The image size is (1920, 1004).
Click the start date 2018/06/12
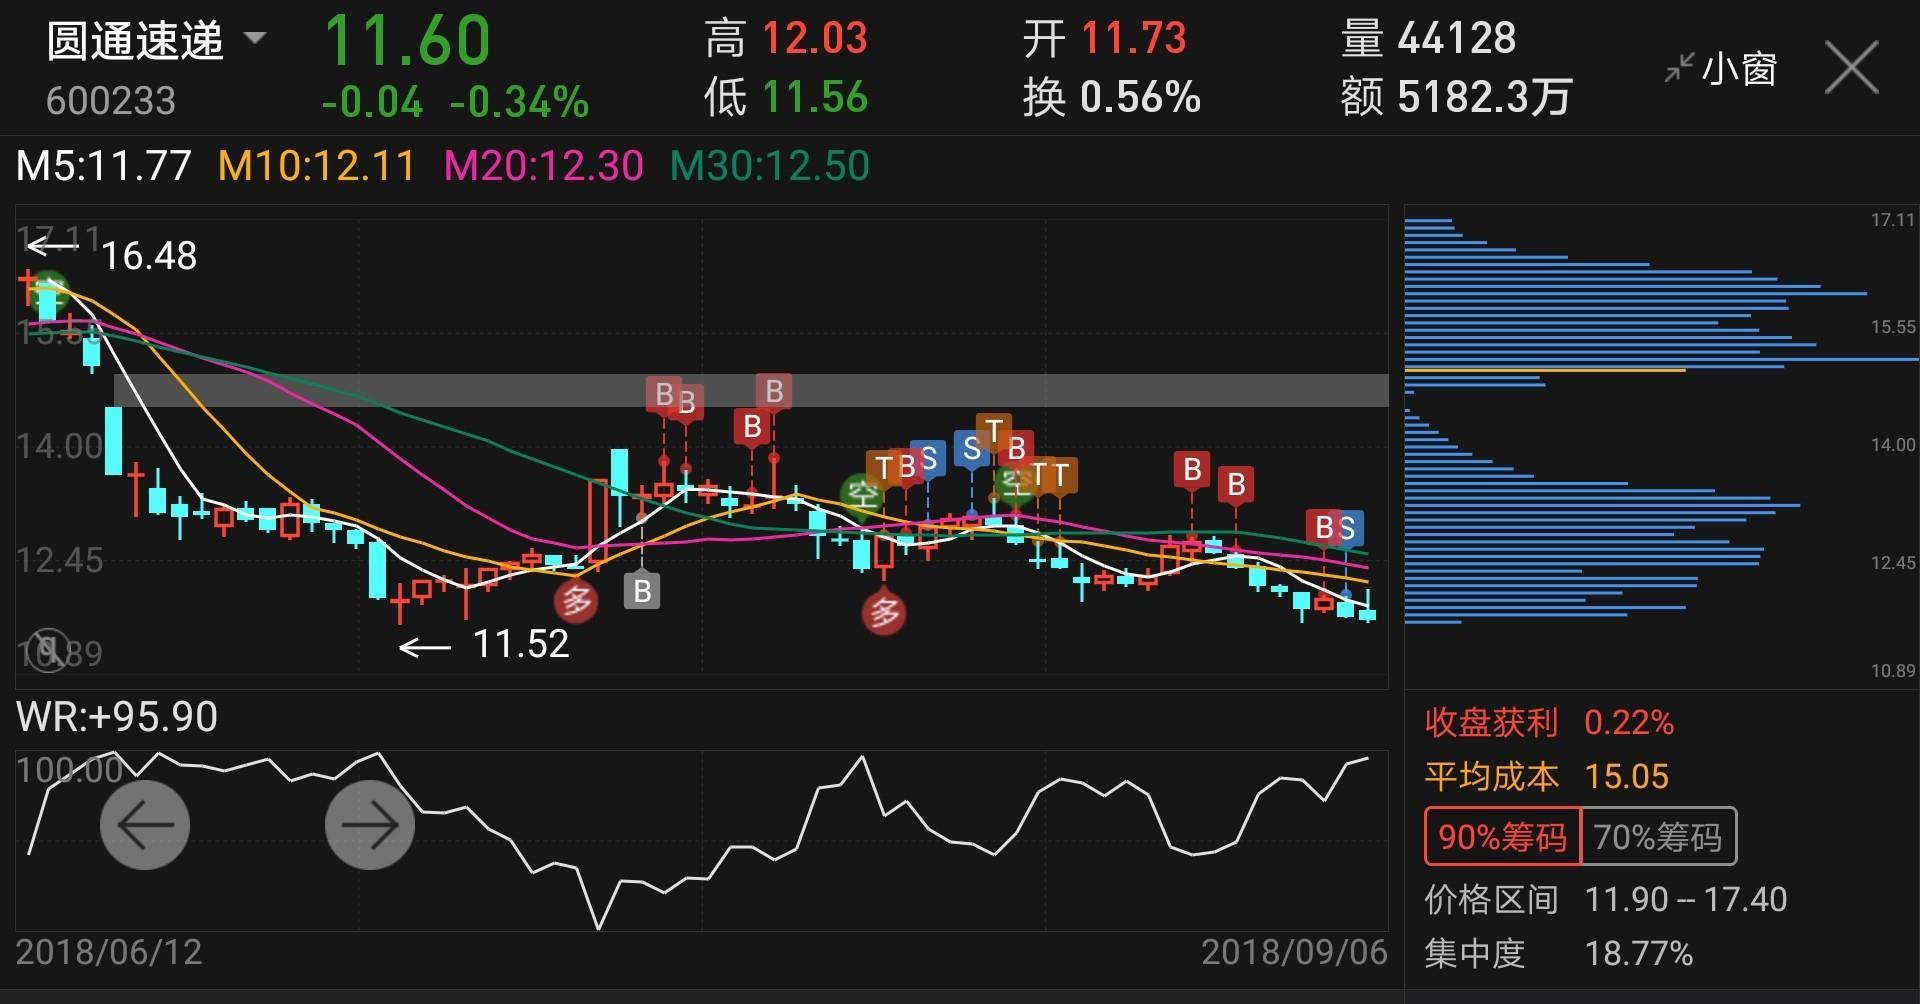109,951
